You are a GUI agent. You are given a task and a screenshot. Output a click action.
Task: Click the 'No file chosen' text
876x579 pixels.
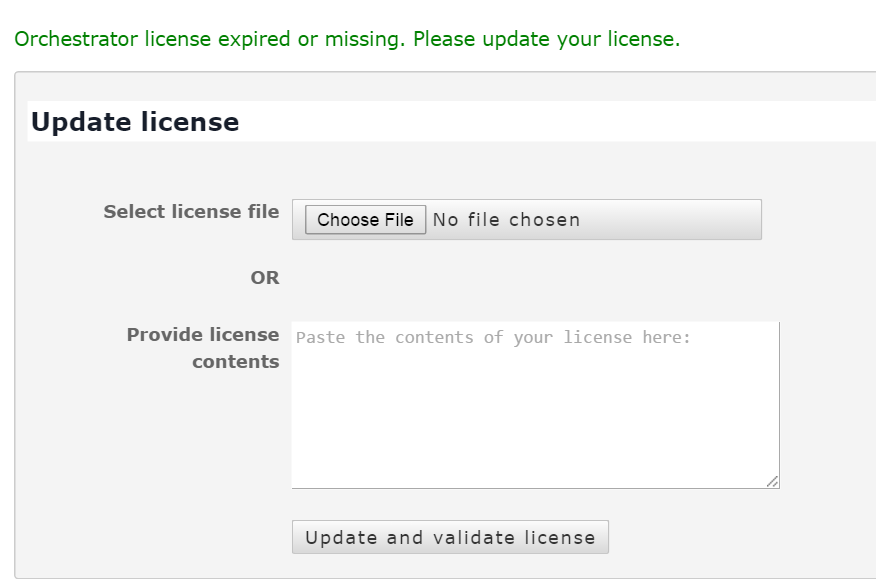tap(506, 220)
